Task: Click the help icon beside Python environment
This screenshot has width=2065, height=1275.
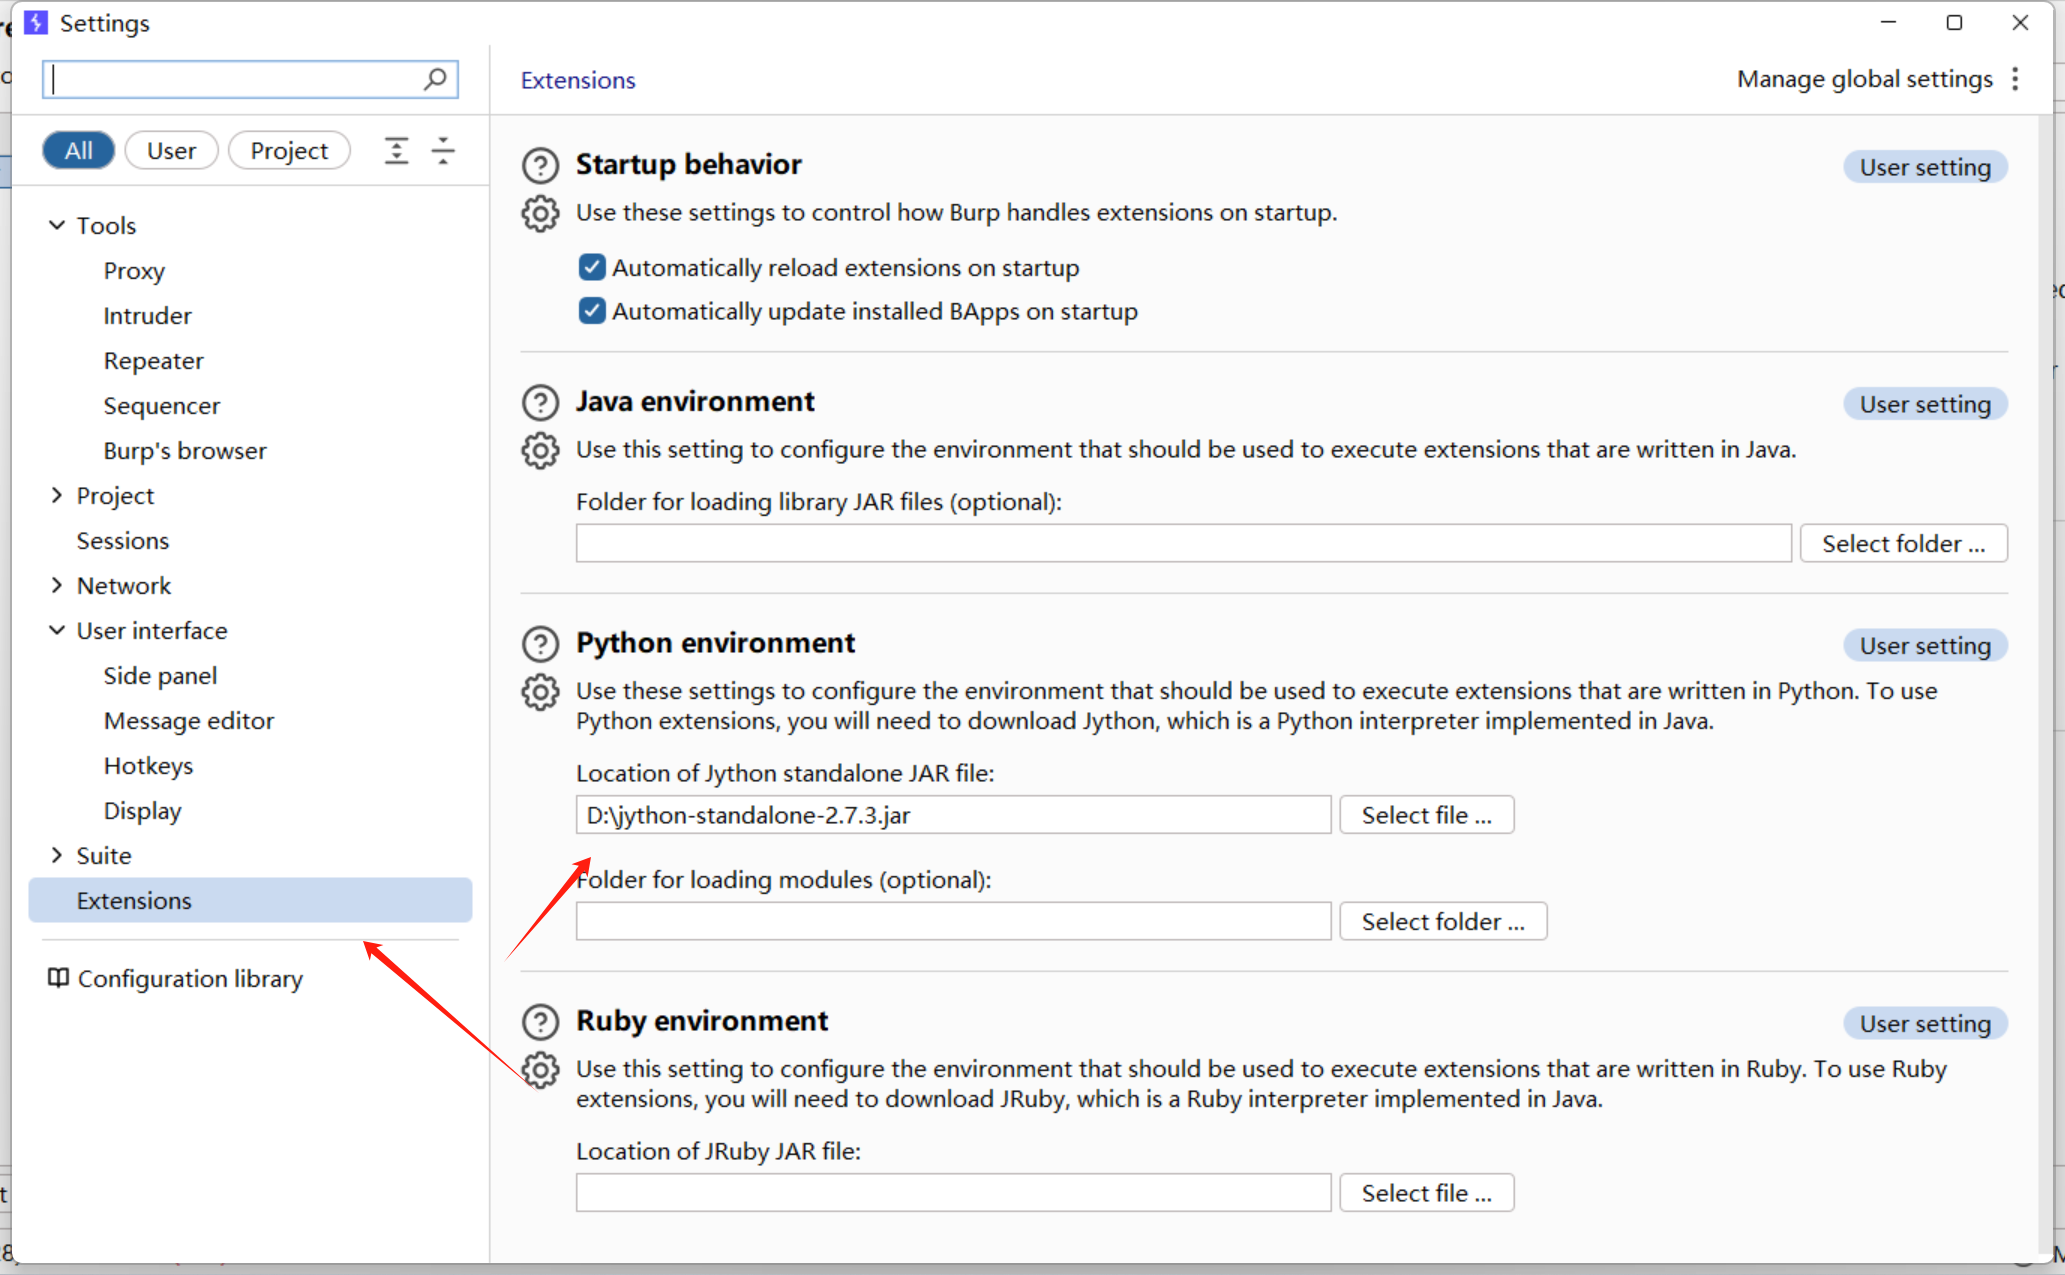Action: [x=540, y=644]
